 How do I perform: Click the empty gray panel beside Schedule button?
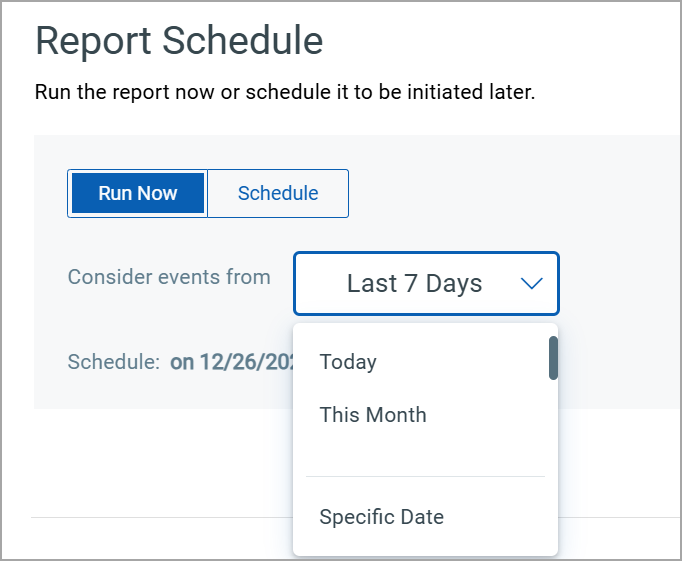coord(513,194)
